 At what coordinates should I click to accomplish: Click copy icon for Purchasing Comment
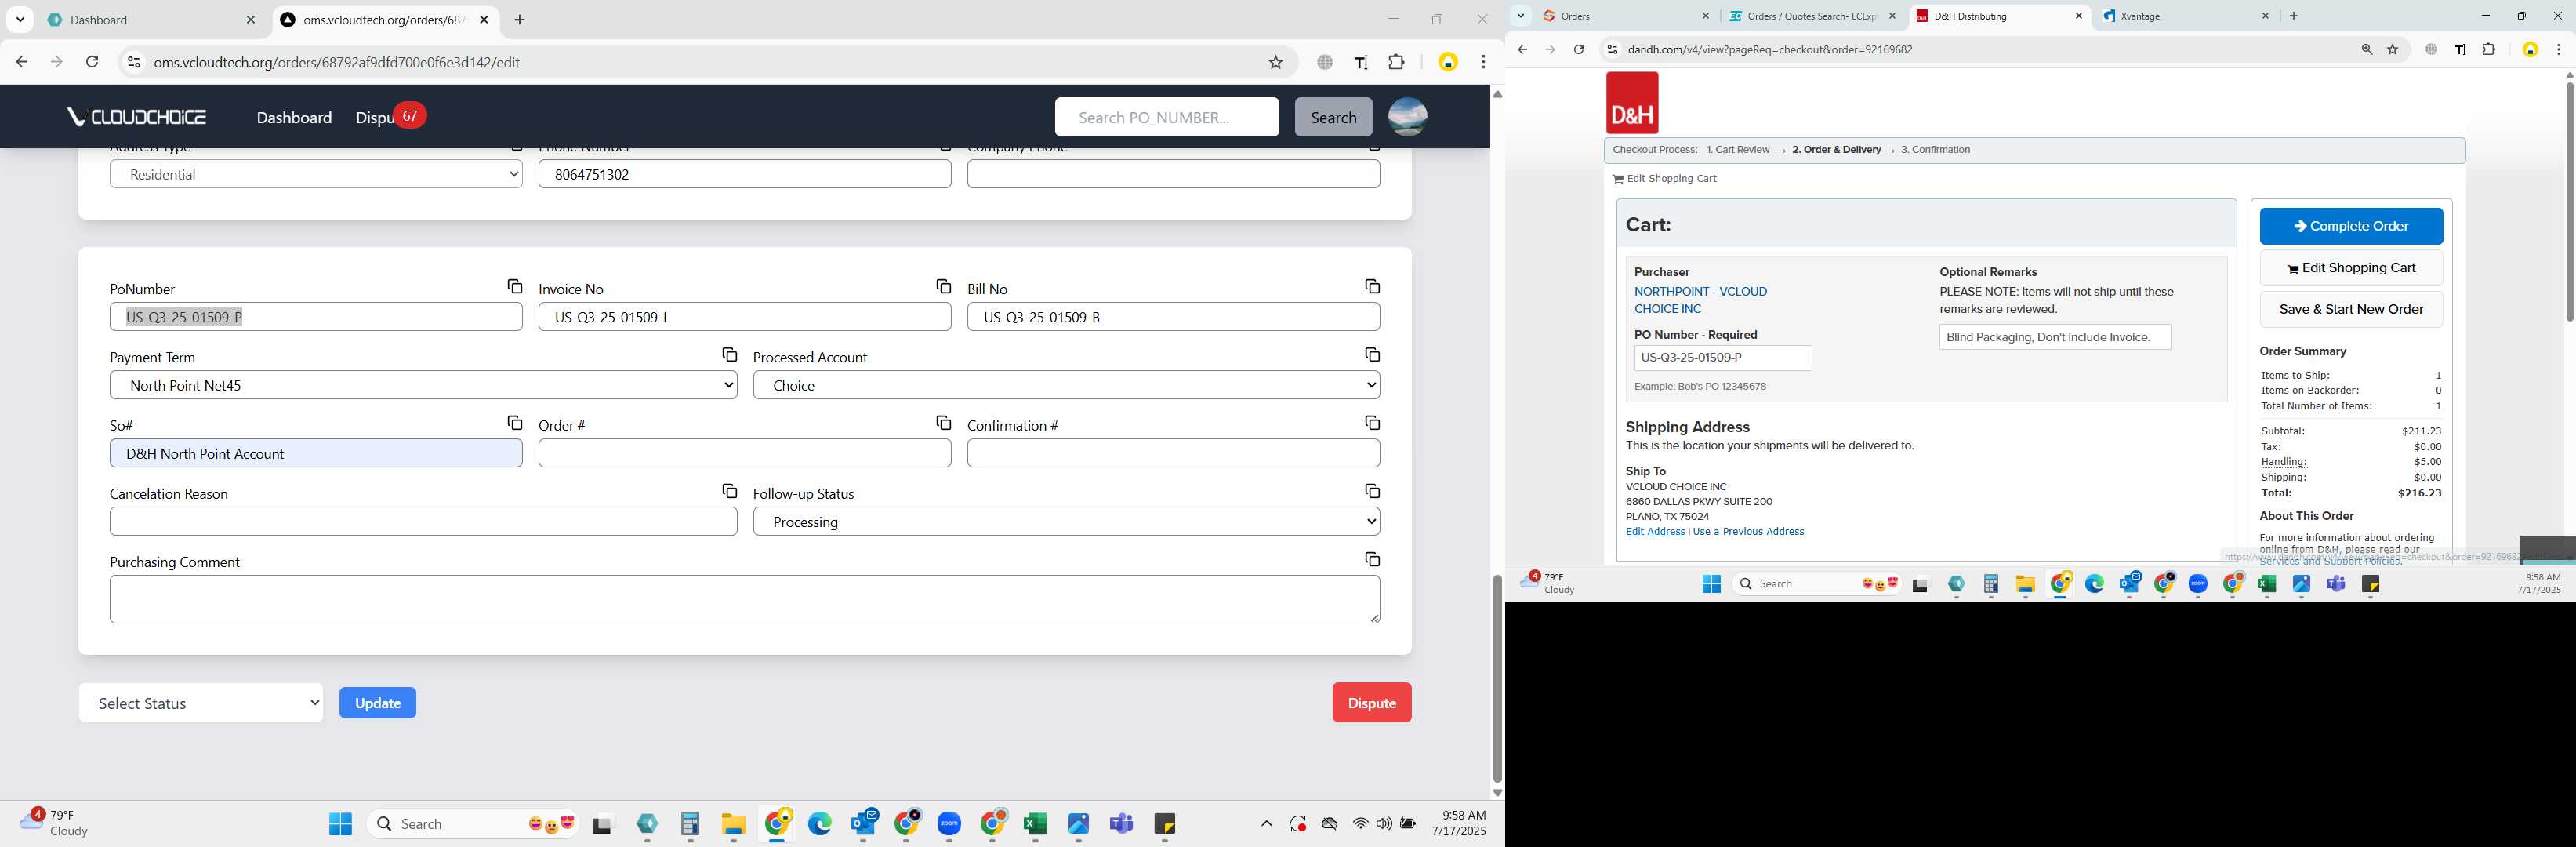point(1372,559)
